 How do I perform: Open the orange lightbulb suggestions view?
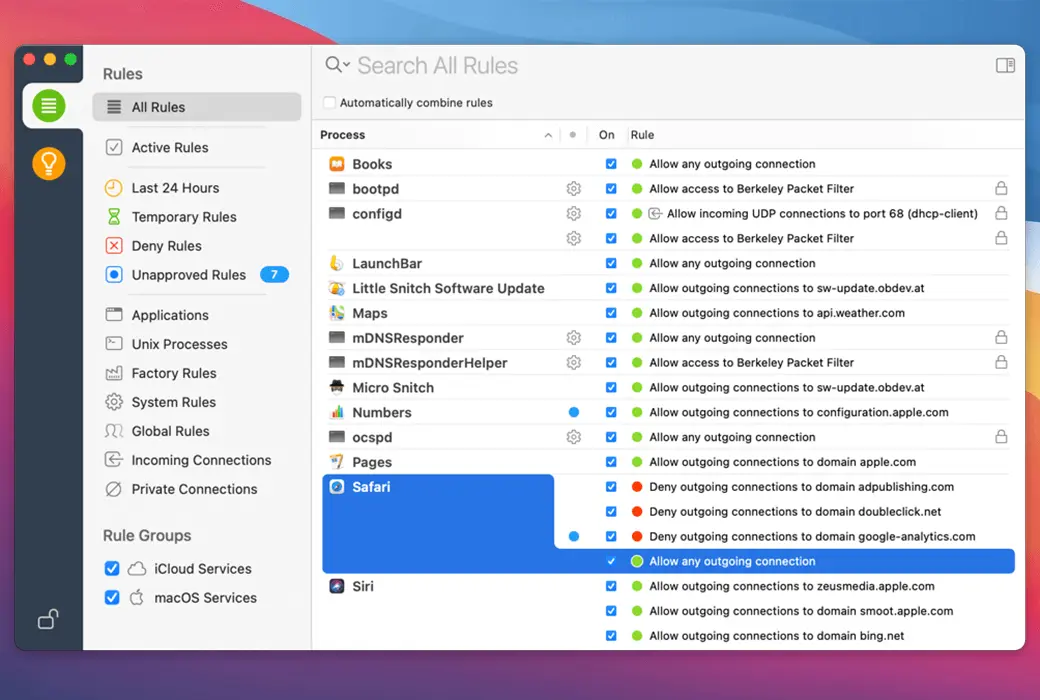point(48,163)
